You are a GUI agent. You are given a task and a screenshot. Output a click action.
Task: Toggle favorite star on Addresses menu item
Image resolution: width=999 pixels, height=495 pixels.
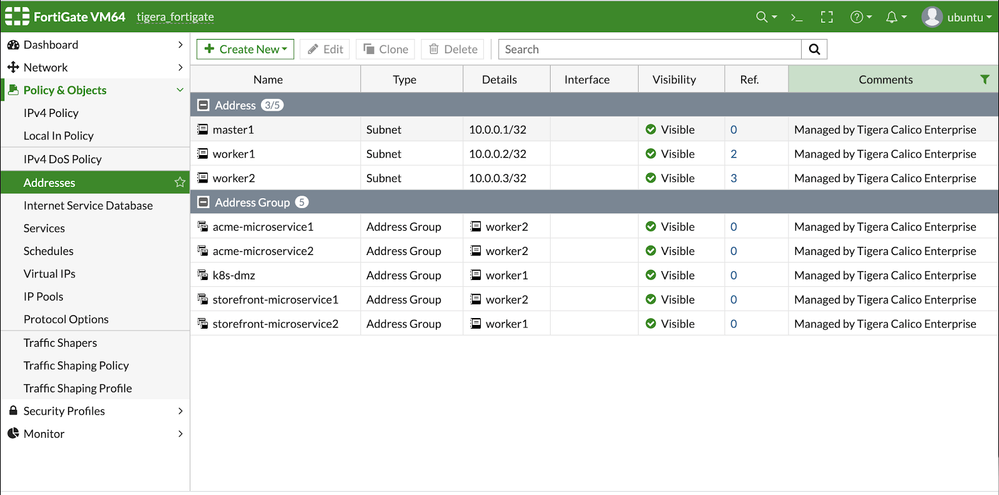click(179, 183)
